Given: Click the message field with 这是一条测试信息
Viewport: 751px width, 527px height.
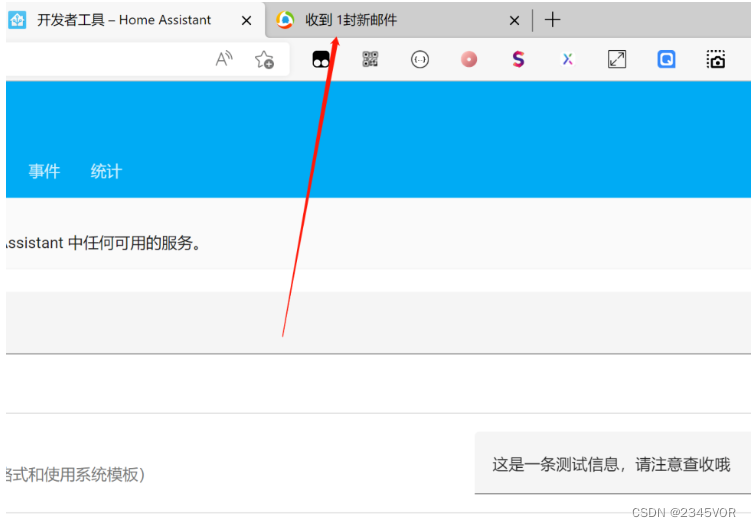Looking at the screenshot, I should (x=613, y=463).
